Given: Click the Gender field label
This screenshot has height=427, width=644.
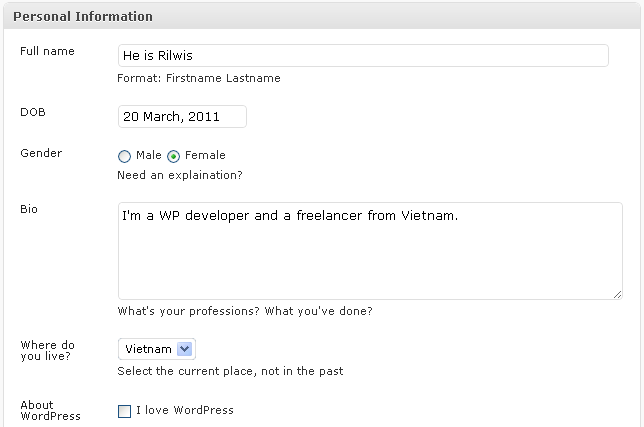Looking at the screenshot, I should click(x=41, y=153).
